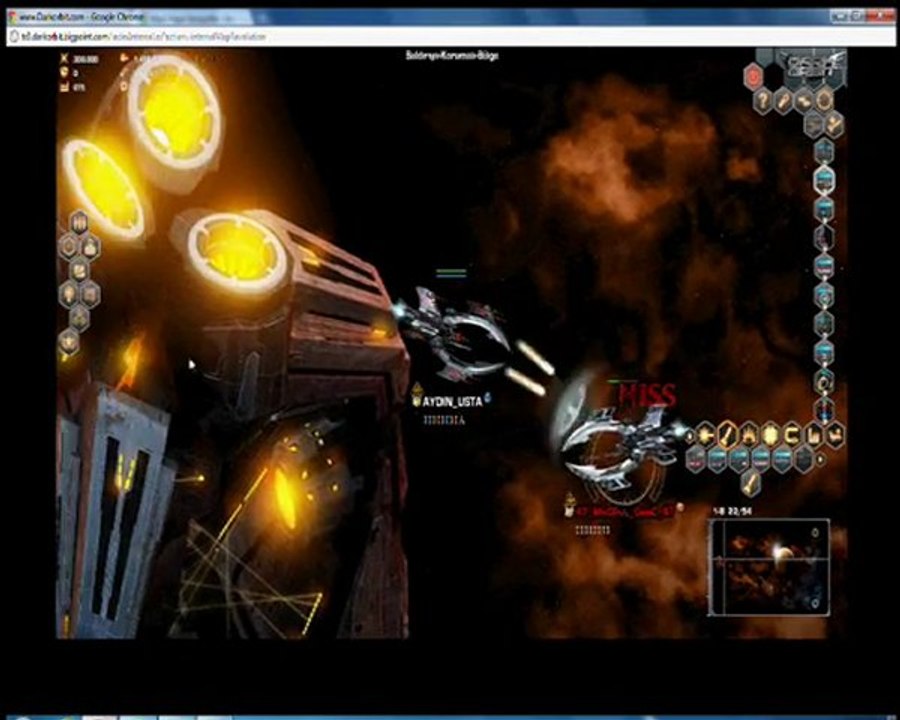Click the map coordinates text above minimap
This screenshot has height=720, width=900.
(x=732, y=511)
